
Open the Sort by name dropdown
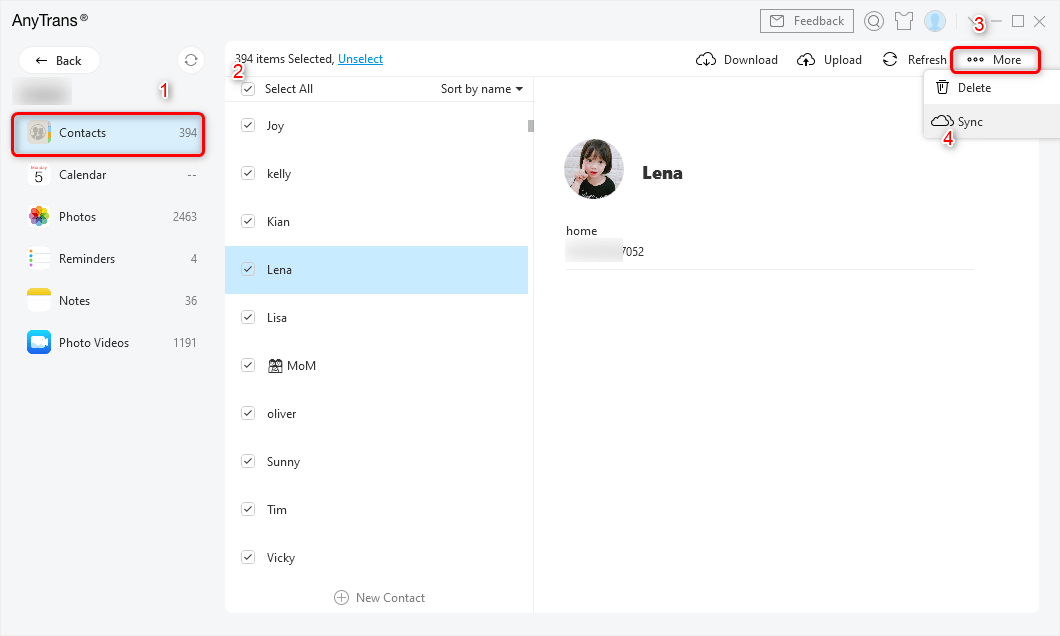click(482, 89)
